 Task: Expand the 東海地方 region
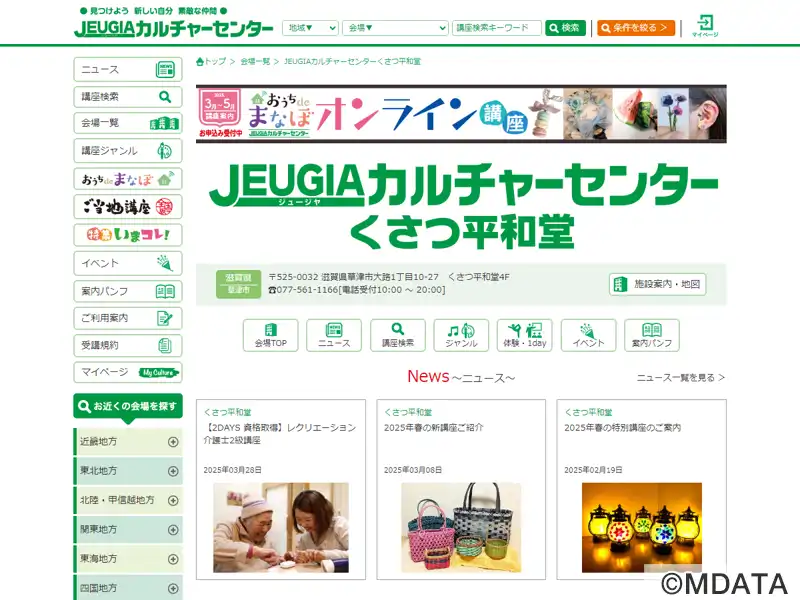[x=128, y=559]
